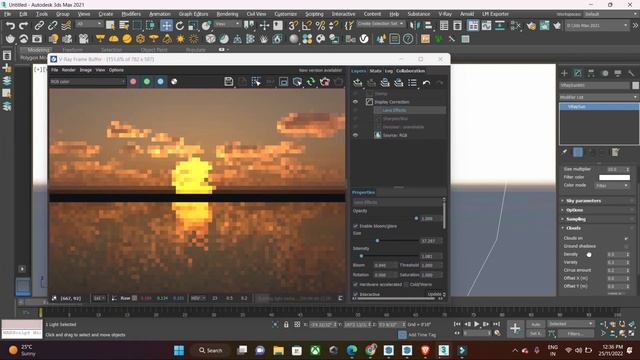Play the animation
This screenshot has width=640, height=360.
476,324
